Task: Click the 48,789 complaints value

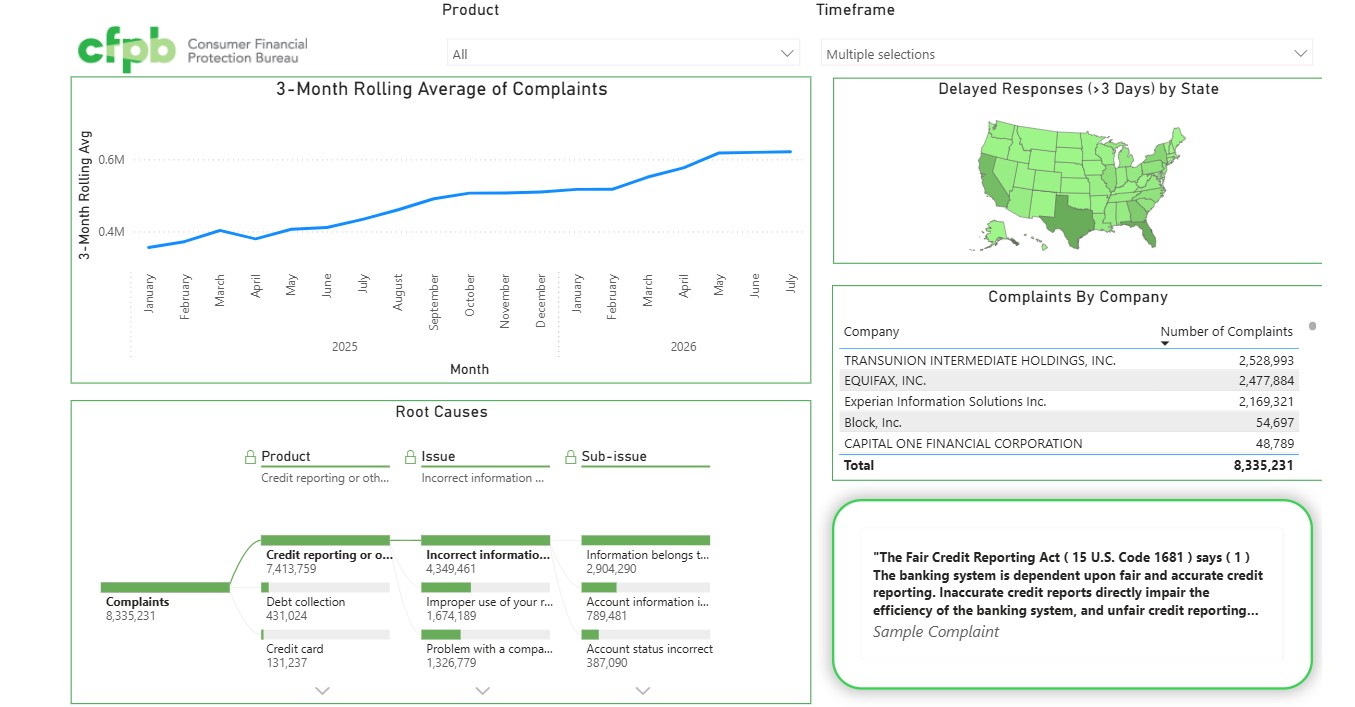Action: click(1275, 444)
